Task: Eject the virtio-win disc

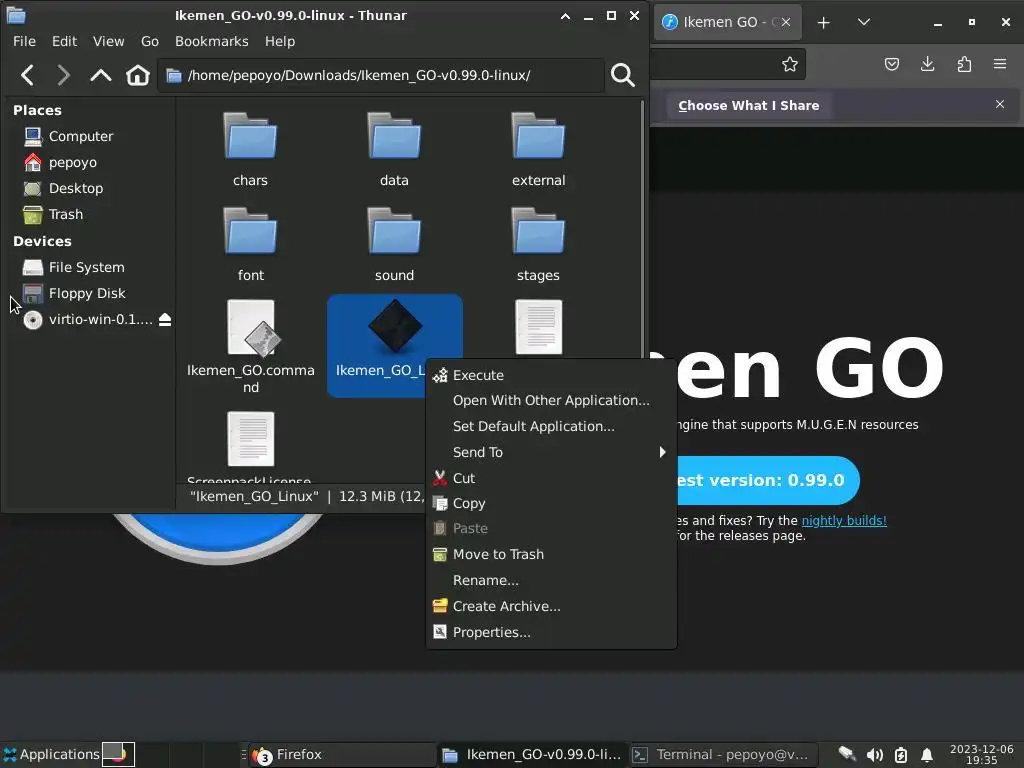Action: point(165,319)
